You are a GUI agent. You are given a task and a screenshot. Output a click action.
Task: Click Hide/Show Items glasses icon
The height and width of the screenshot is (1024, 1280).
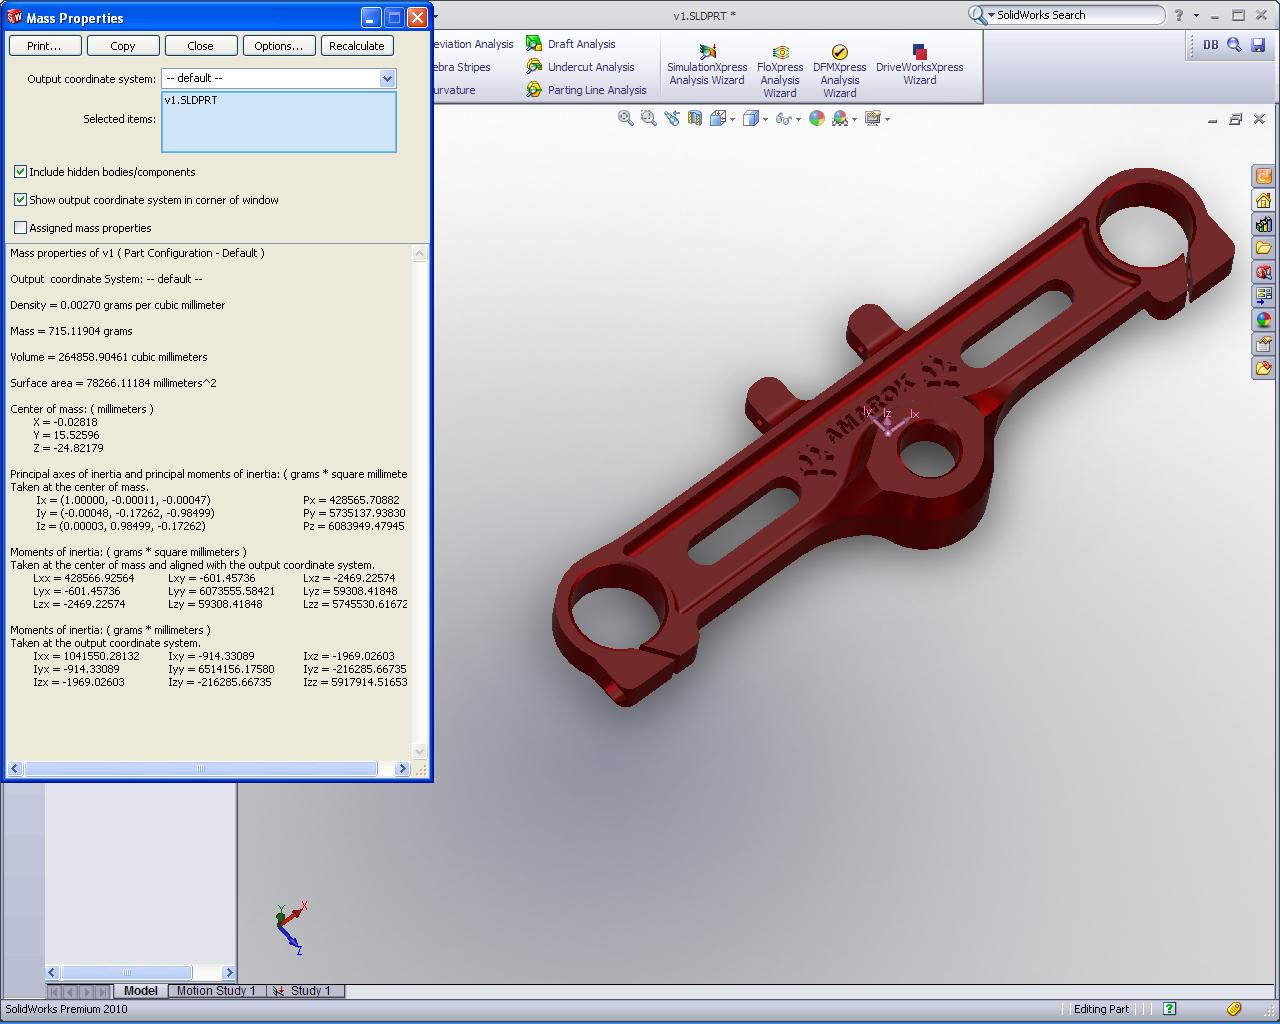point(784,118)
